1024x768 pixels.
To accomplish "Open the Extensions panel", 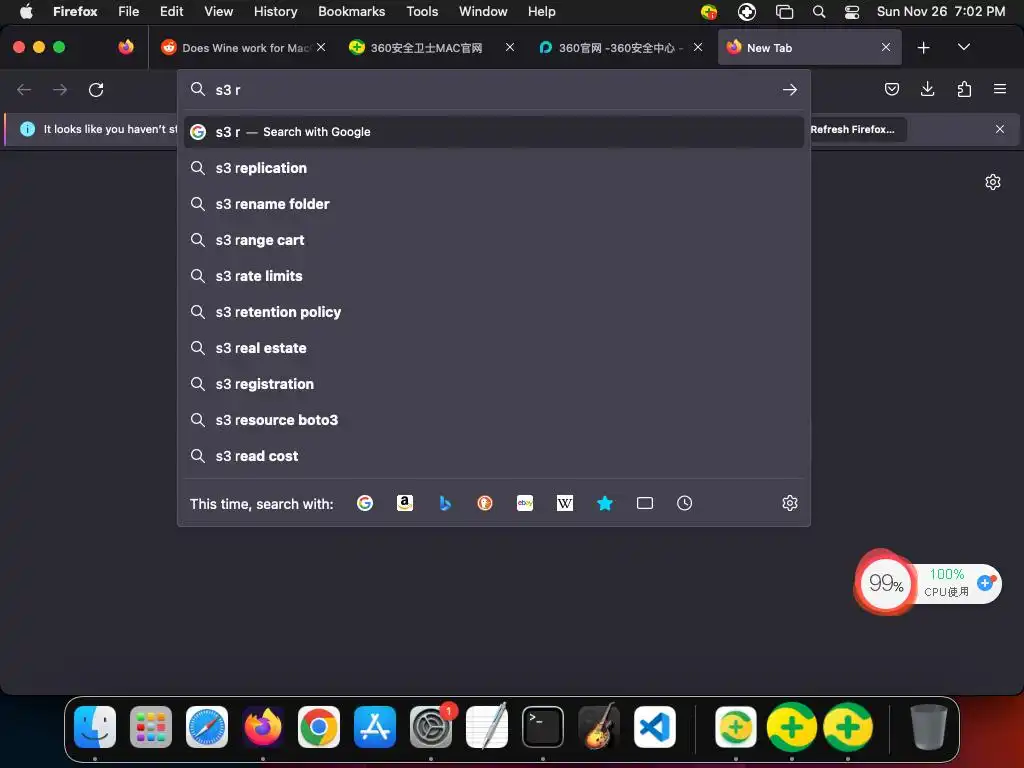I will click(x=964, y=89).
